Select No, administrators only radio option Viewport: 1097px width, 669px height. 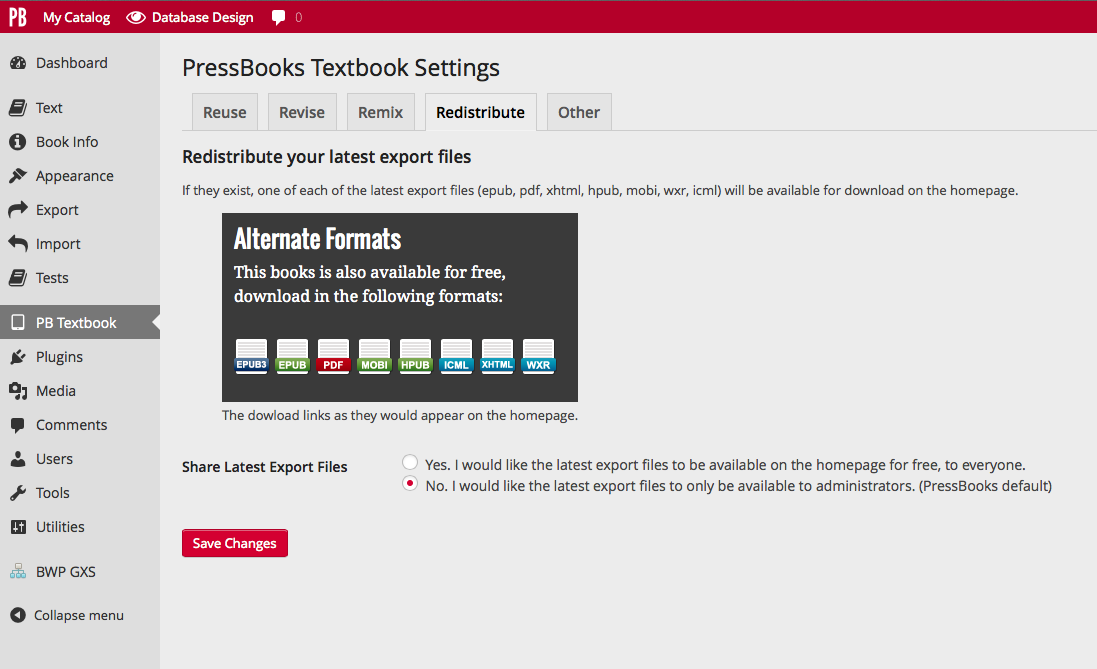[x=410, y=484]
